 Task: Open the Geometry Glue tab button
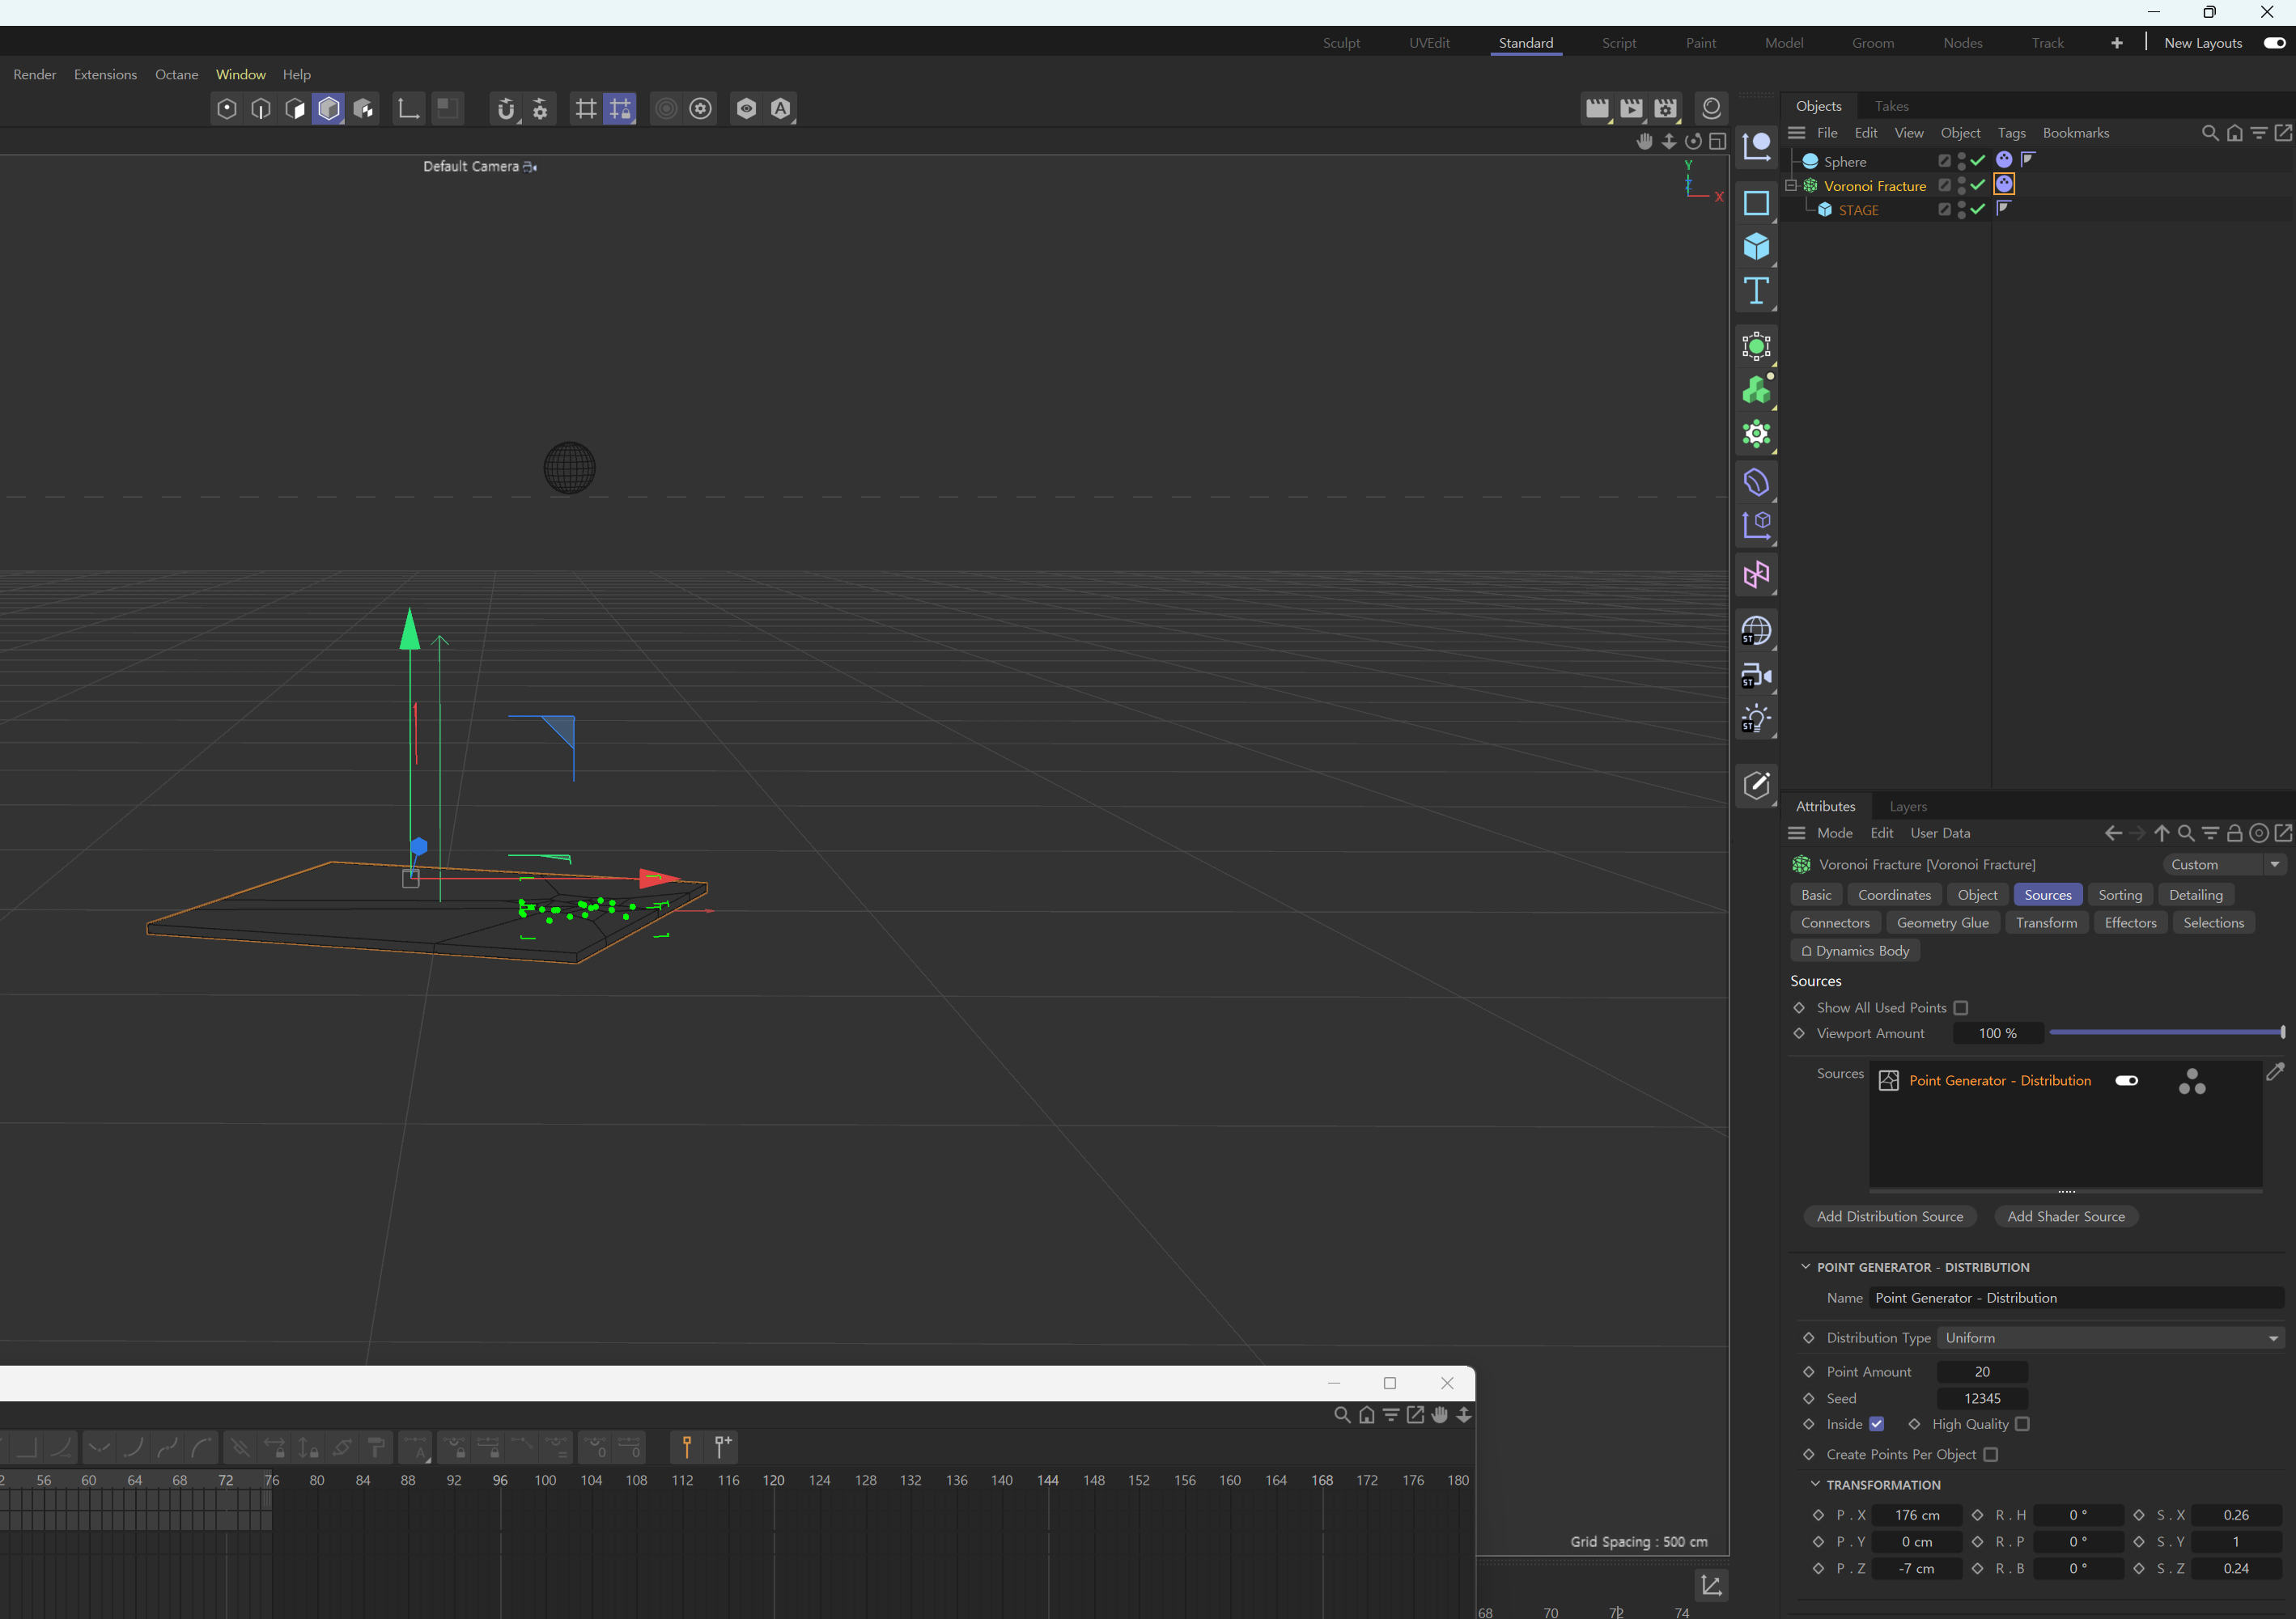coord(1943,923)
